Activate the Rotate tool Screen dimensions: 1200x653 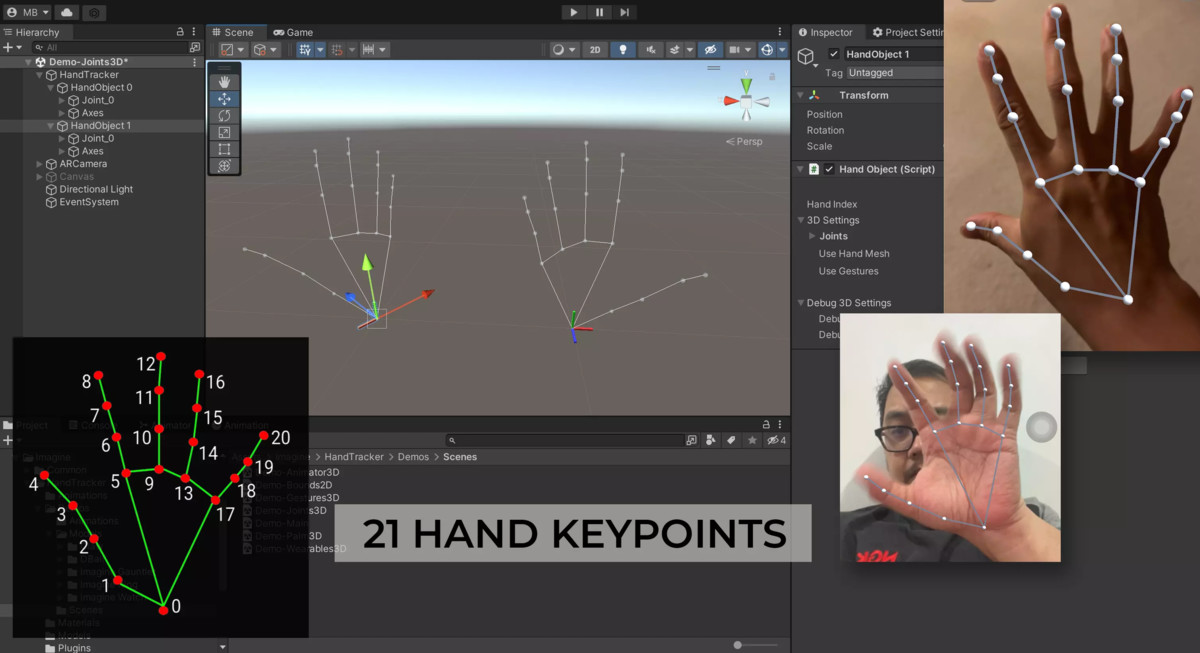[x=225, y=115]
